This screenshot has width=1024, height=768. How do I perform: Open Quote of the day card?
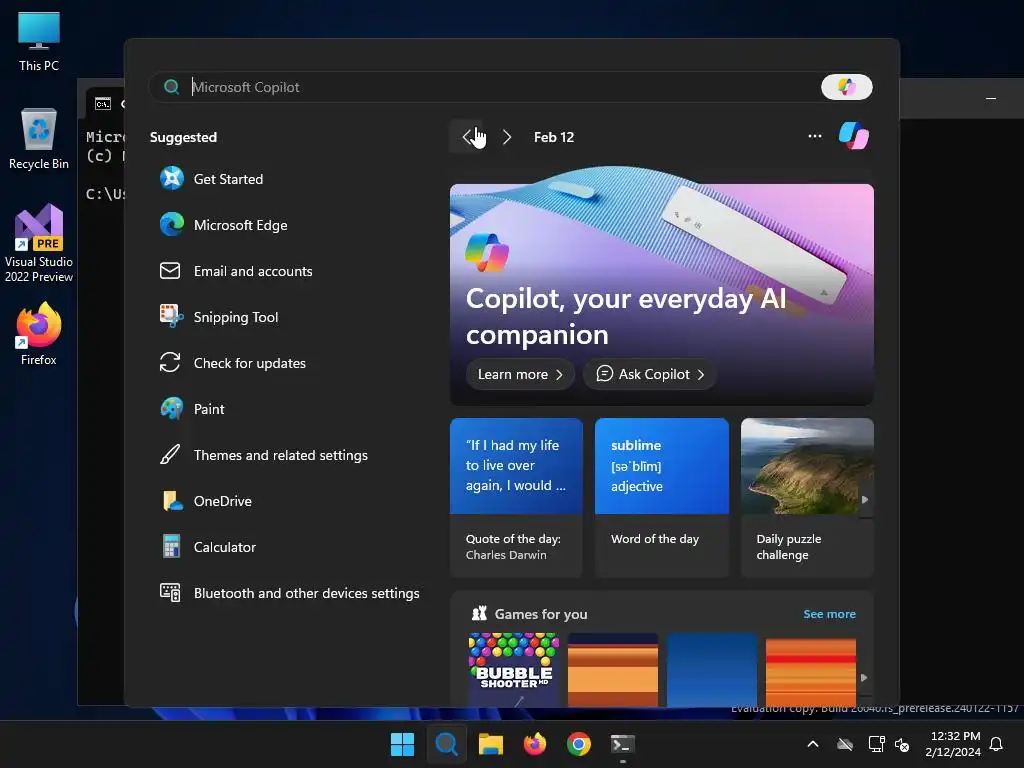516,498
